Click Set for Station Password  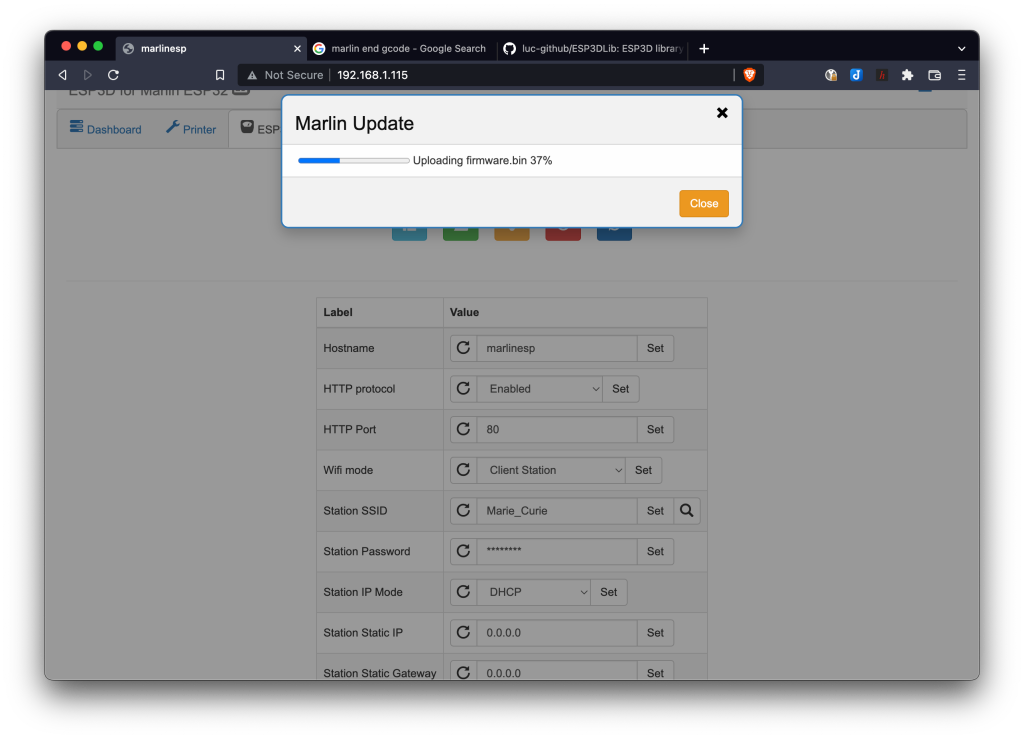click(655, 551)
